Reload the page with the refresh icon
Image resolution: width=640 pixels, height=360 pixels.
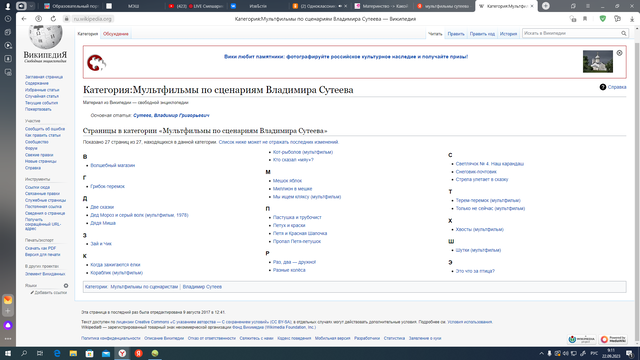pyautogui.click(x=53, y=19)
